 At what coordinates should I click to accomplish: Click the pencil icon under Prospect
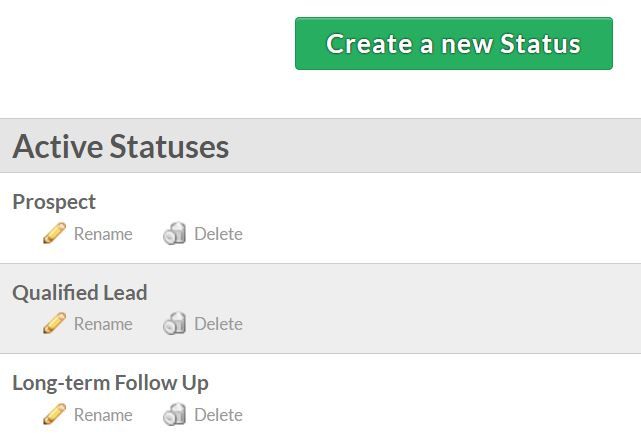pos(54,233)
